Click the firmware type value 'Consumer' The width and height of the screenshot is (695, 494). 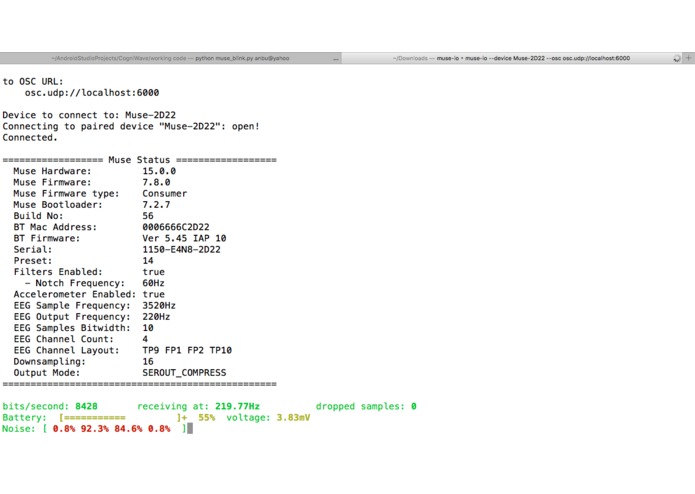164,194
